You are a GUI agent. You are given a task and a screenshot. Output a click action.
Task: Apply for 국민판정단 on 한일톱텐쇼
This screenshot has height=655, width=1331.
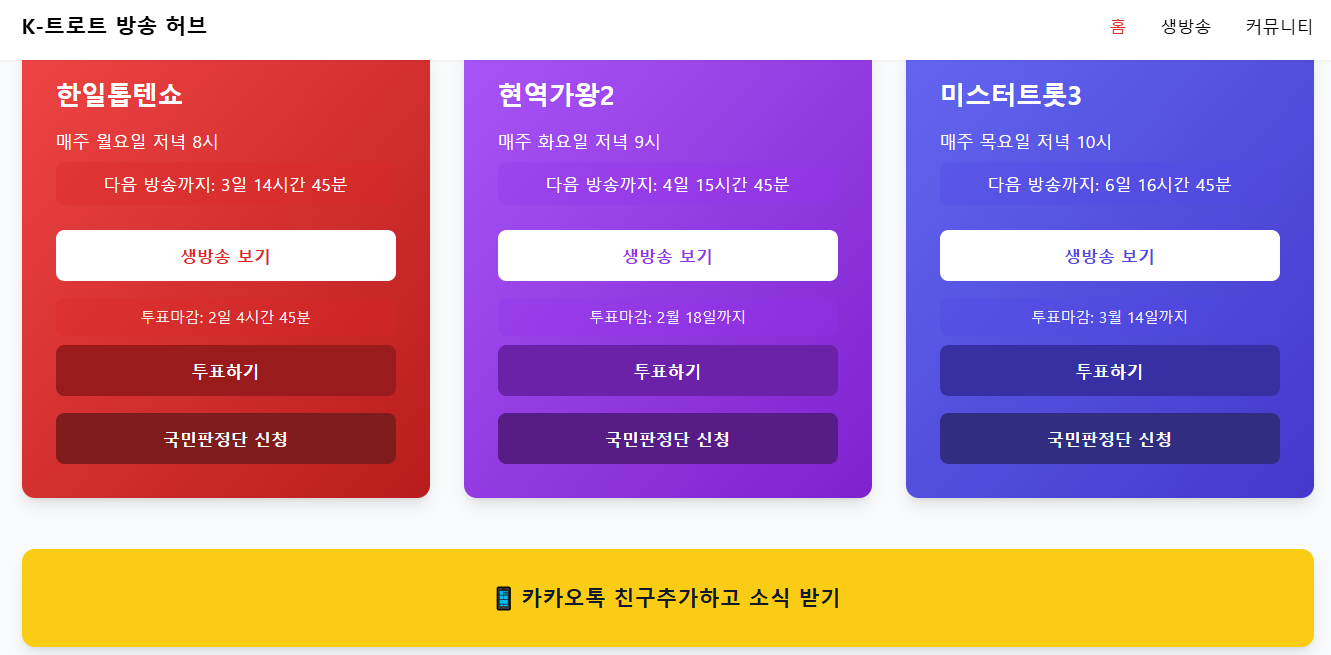click(226, 438)
